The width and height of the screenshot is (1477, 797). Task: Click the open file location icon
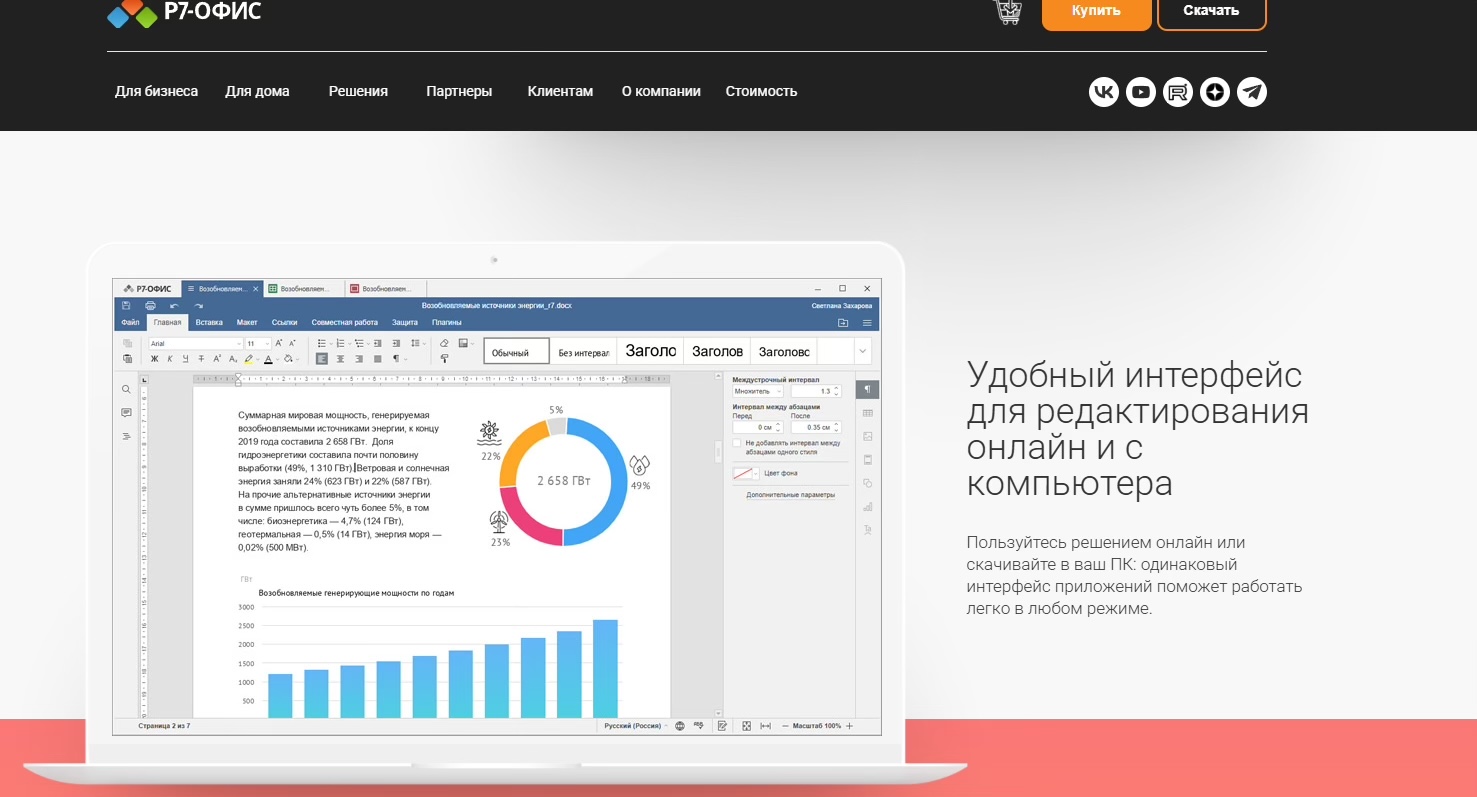[x=843, y=323]
